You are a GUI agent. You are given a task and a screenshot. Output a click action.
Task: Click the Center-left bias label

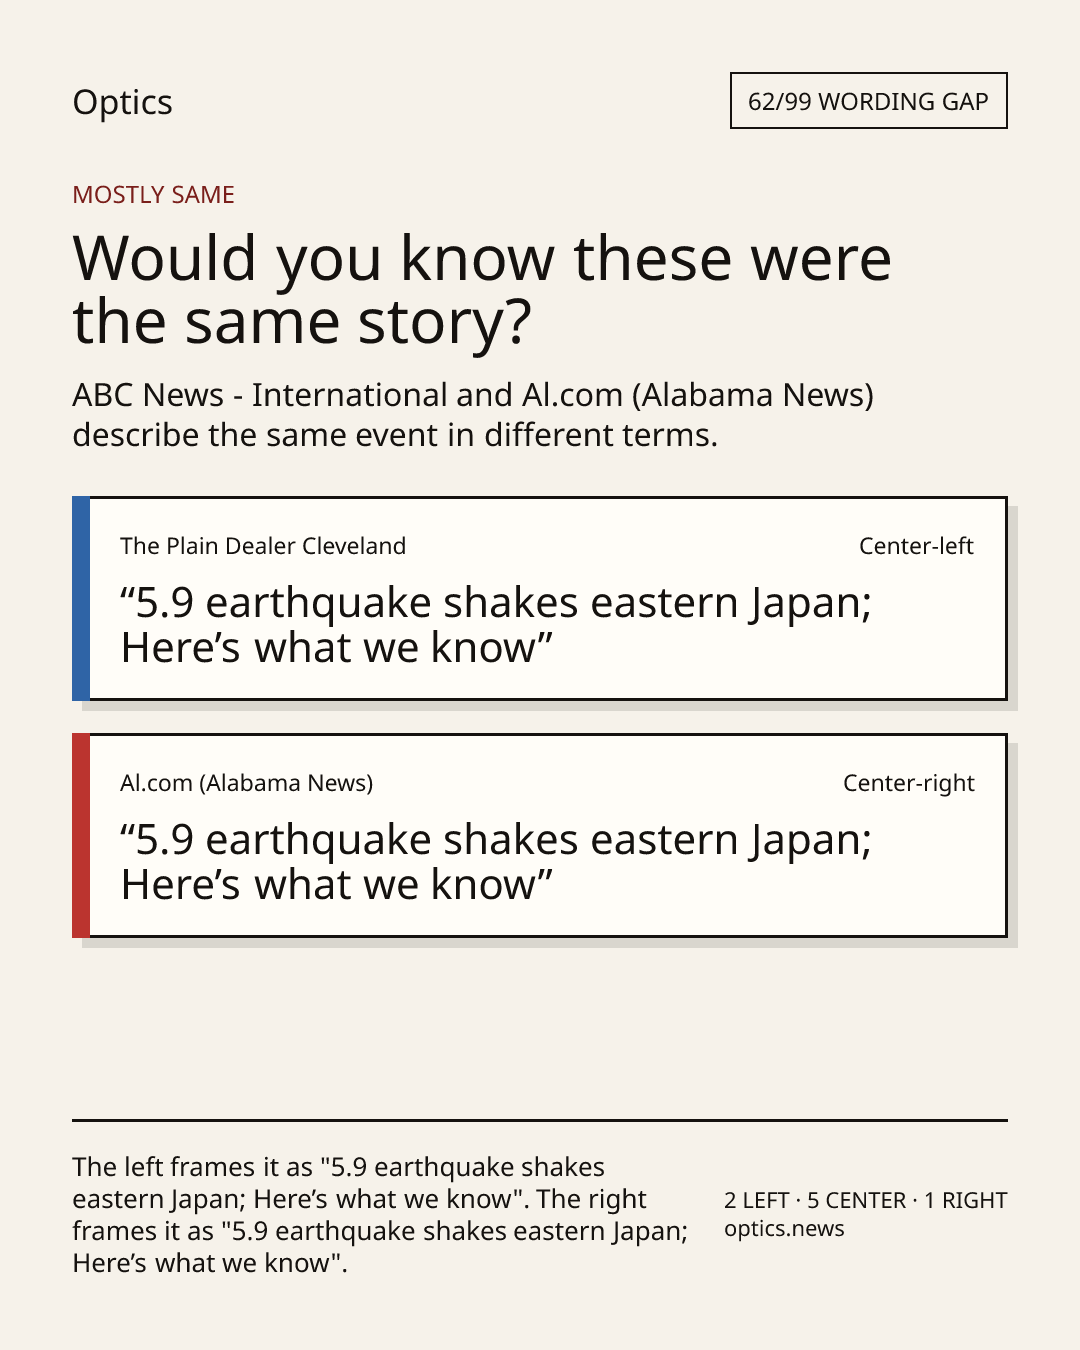click(916, 546)
